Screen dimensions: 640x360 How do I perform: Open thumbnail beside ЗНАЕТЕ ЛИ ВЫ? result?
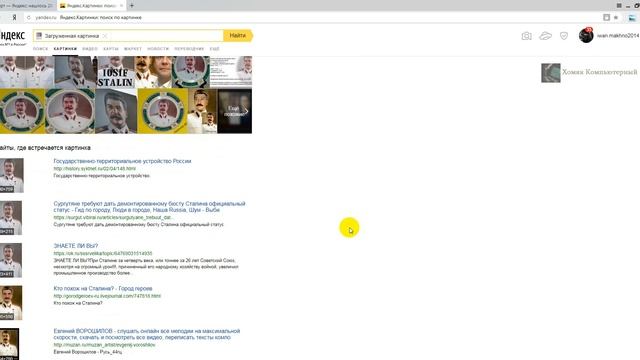[x=11, y=260]
